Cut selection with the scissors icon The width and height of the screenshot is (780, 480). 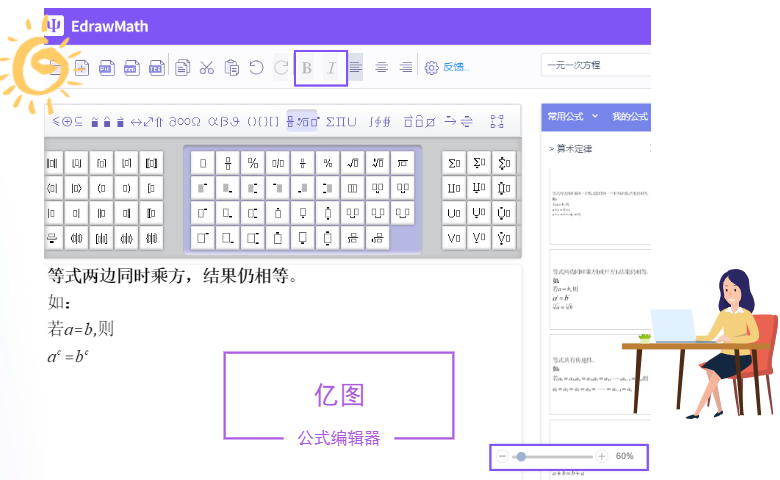[x=206, y=68]
